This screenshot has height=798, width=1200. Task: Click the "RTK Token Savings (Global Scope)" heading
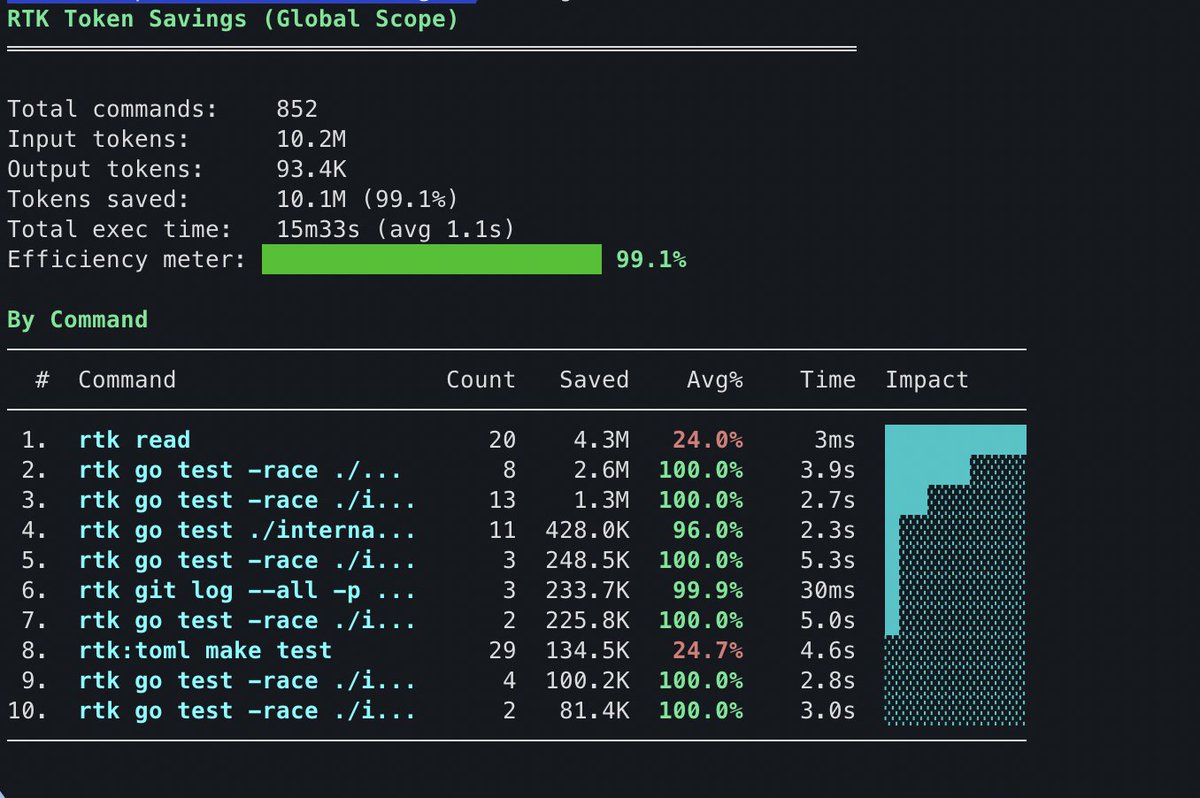(232, 19)
